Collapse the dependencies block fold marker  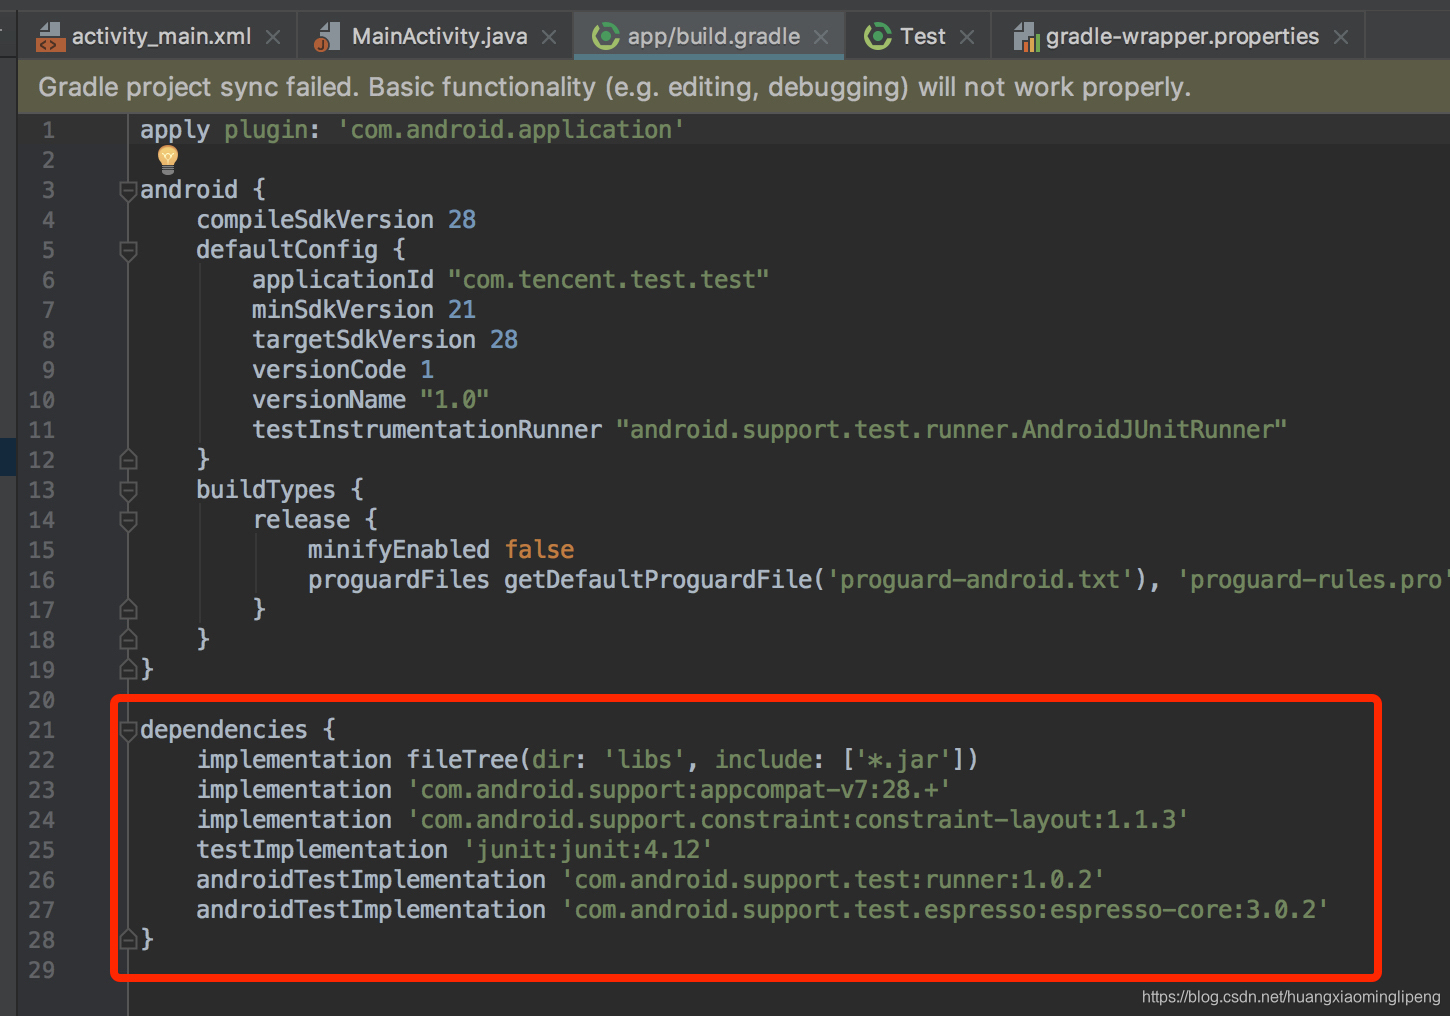127,730
